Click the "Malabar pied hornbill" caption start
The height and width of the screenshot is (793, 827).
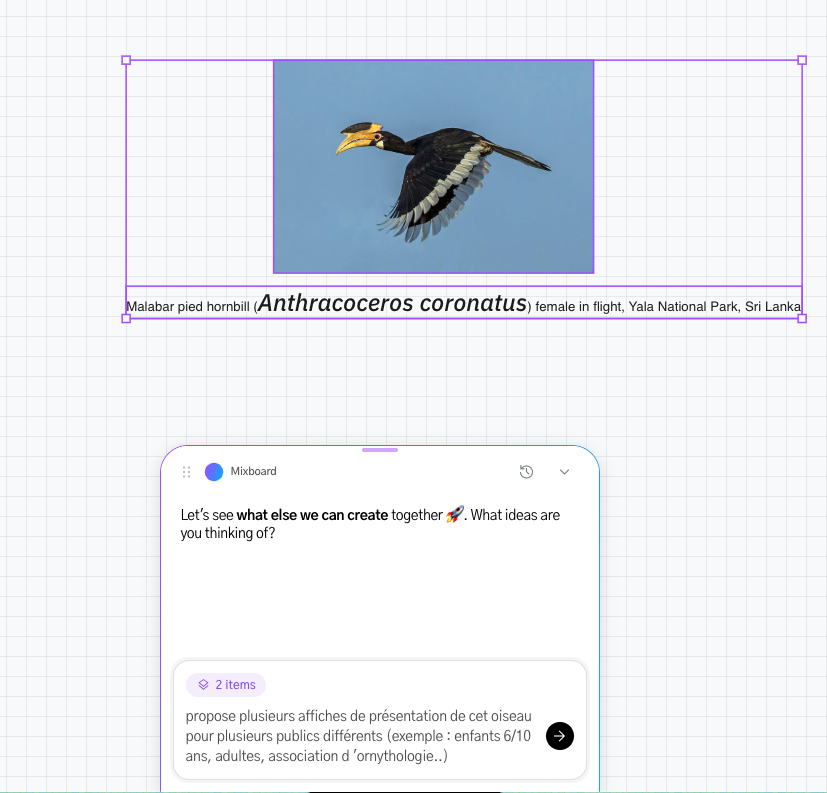tap(188, 307)
